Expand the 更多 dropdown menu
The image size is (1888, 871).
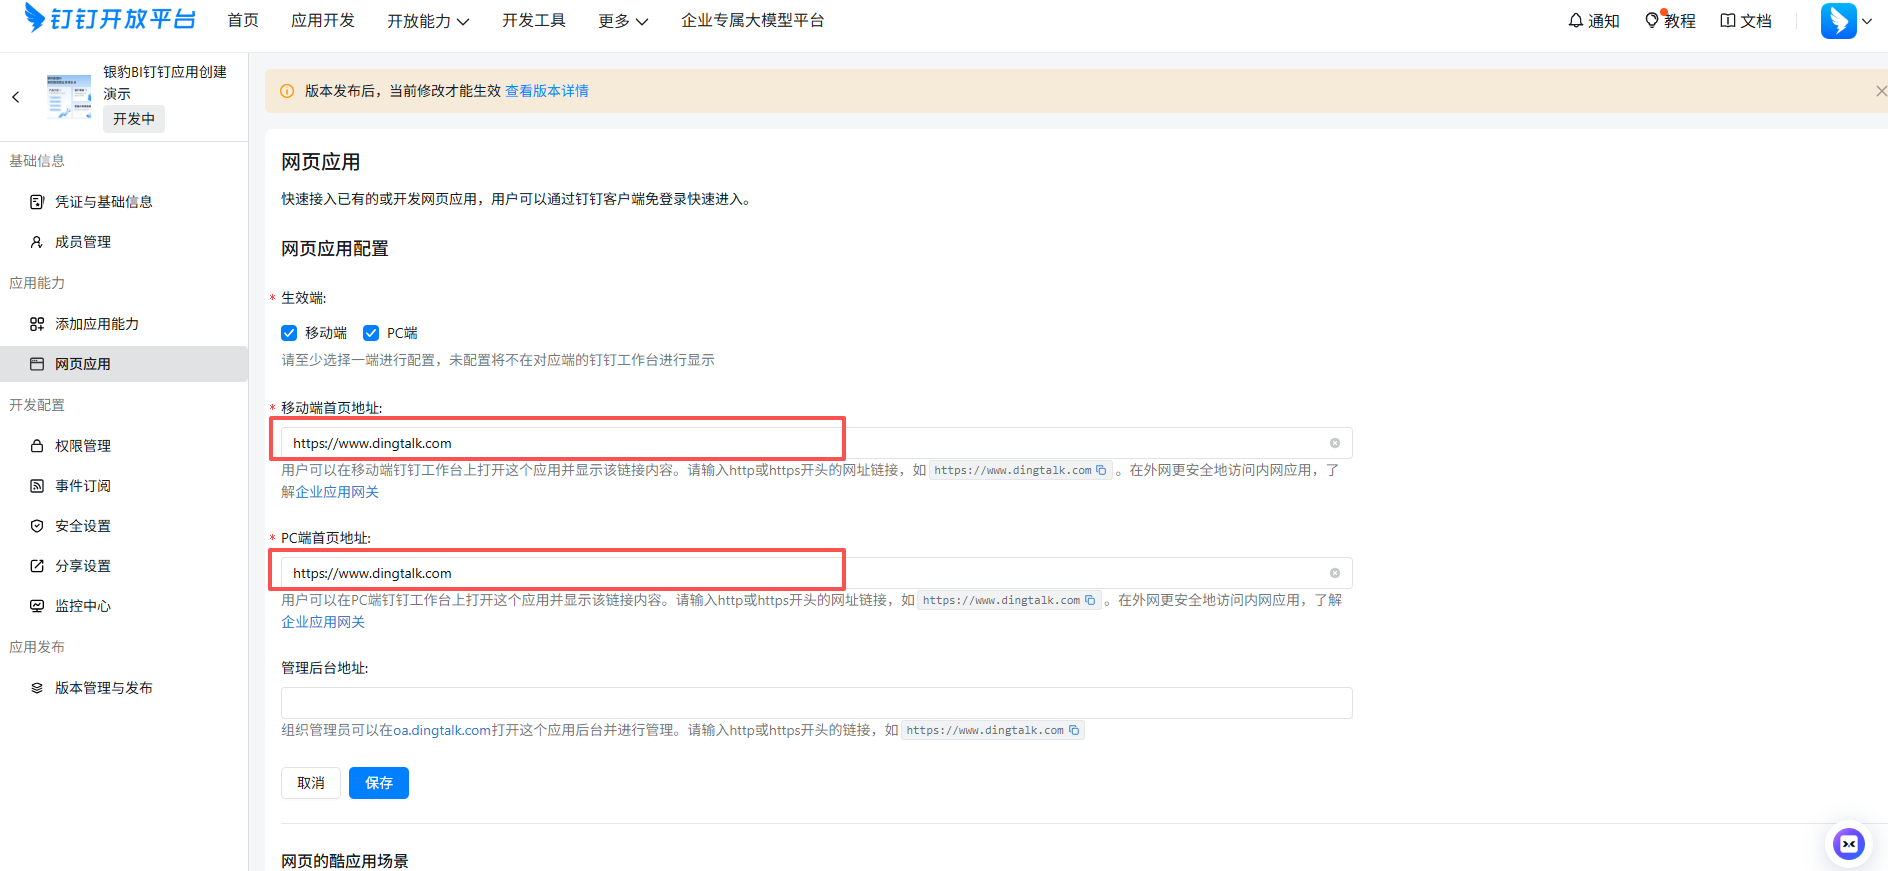point(623,21)
